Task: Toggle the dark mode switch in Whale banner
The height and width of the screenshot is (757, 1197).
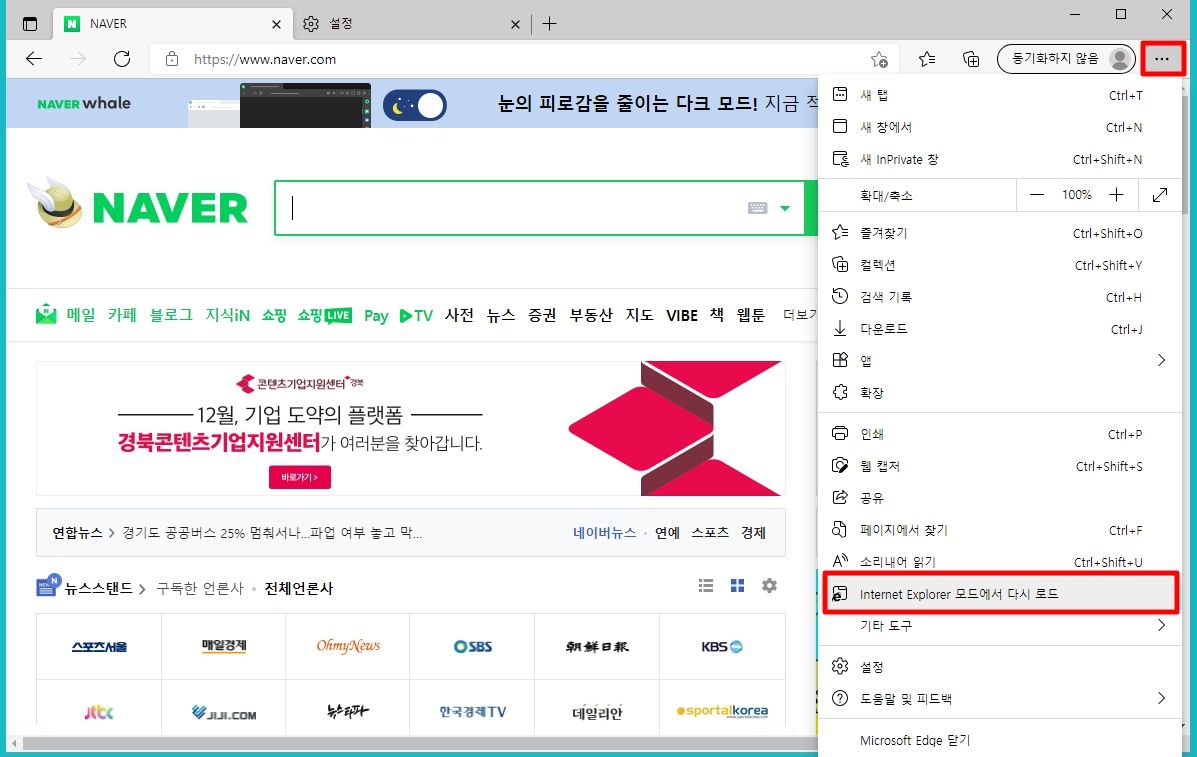Action: 415,106
